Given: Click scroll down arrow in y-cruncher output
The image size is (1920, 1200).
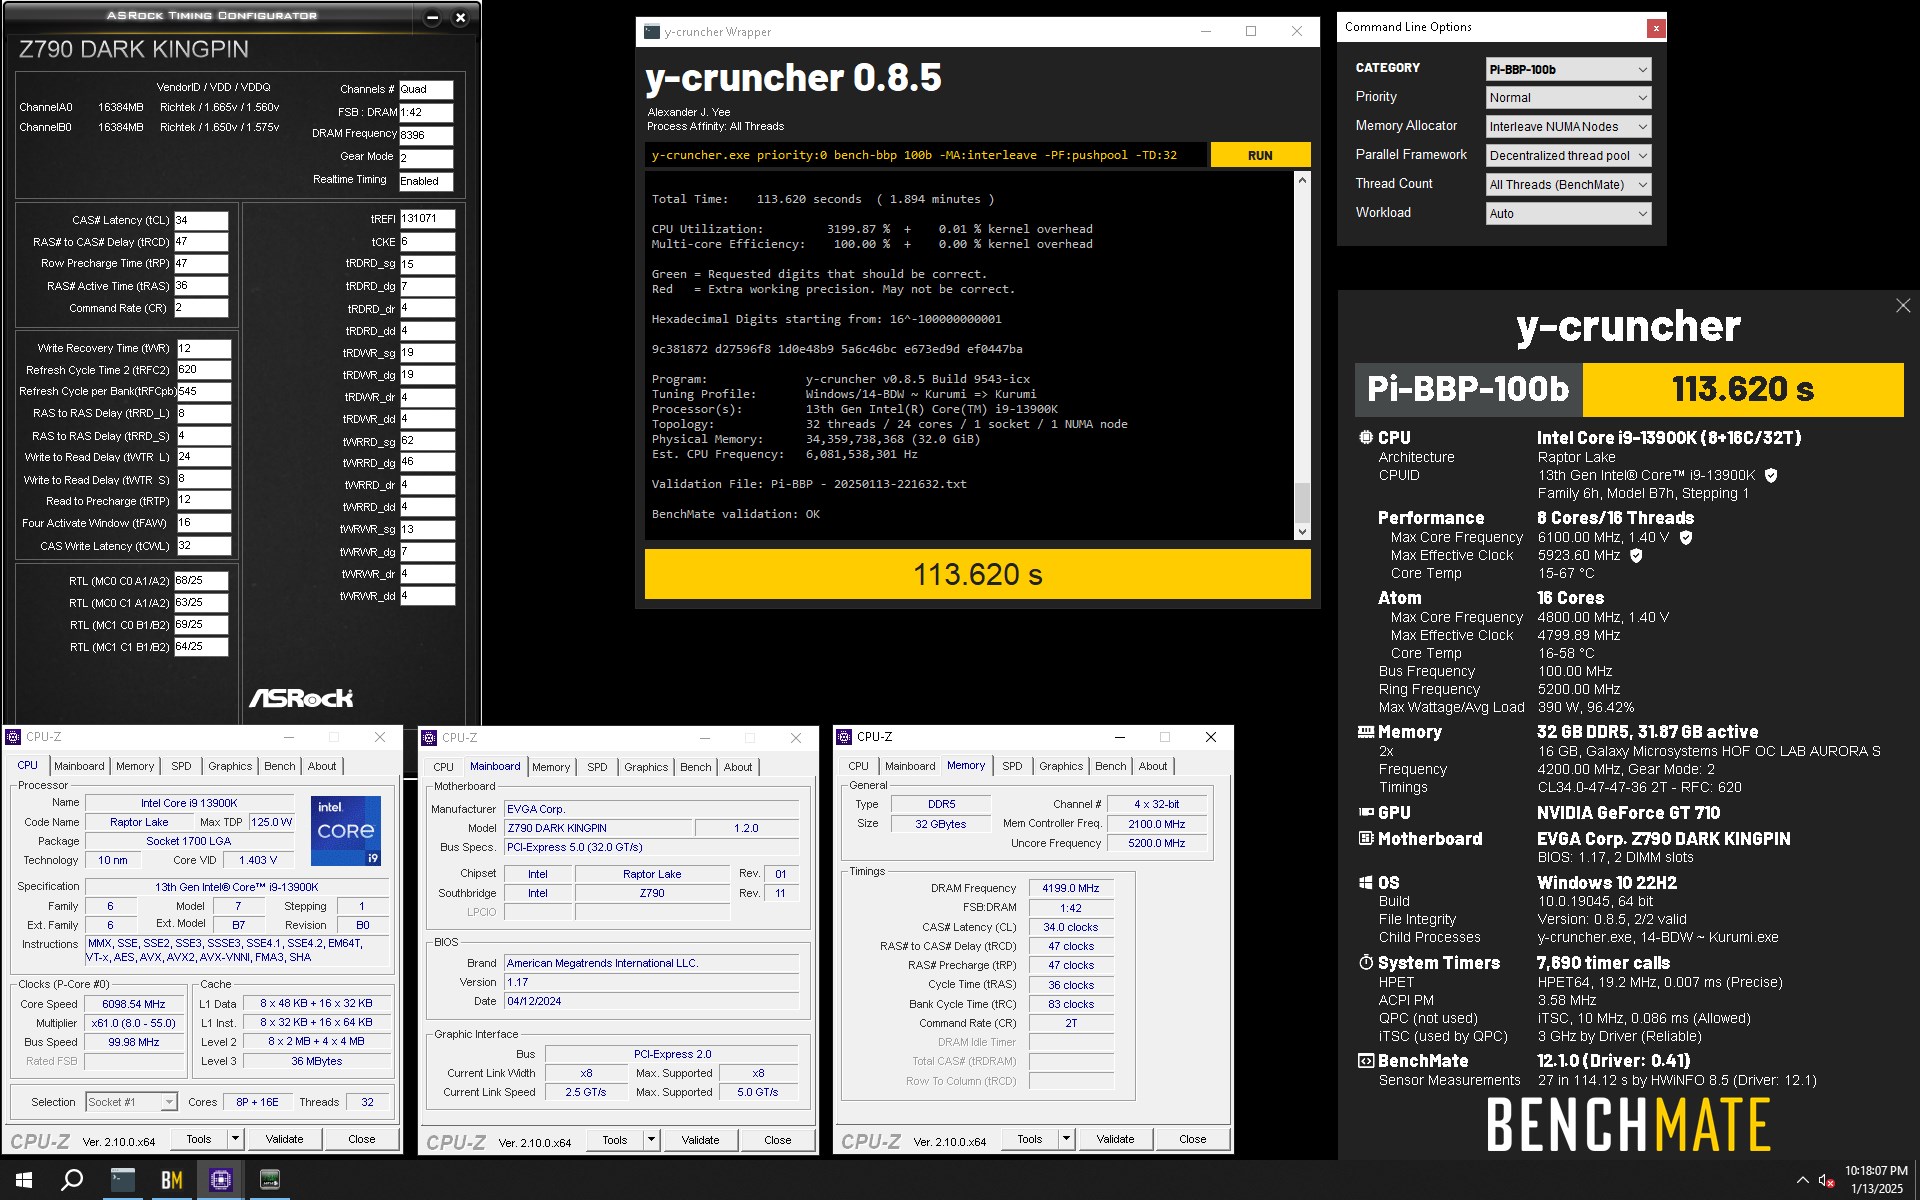Looking at the screenshot, I should tap(1302, 532).
